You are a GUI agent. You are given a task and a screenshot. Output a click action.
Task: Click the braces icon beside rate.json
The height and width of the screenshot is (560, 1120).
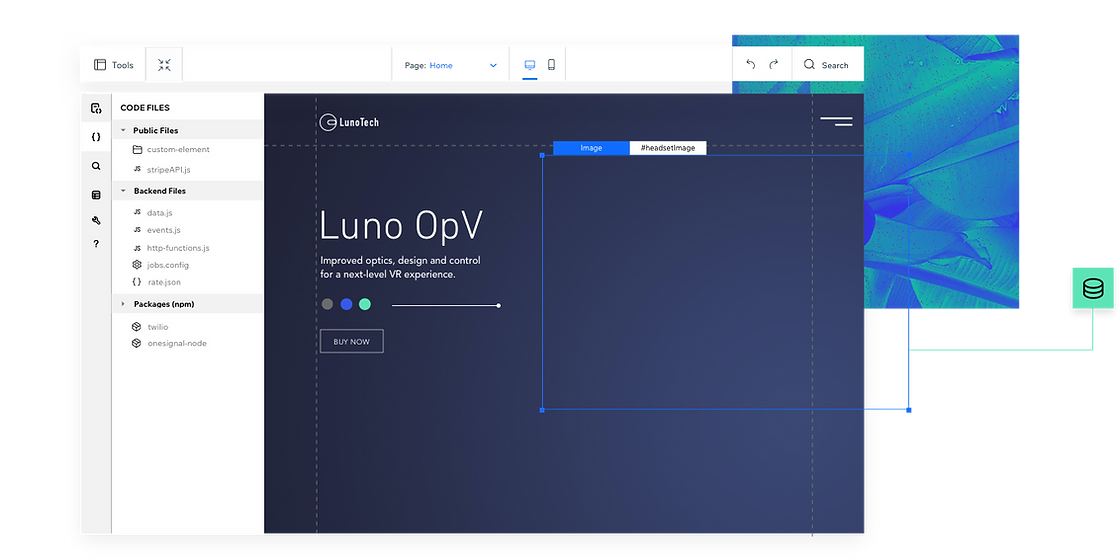point(137,282)
